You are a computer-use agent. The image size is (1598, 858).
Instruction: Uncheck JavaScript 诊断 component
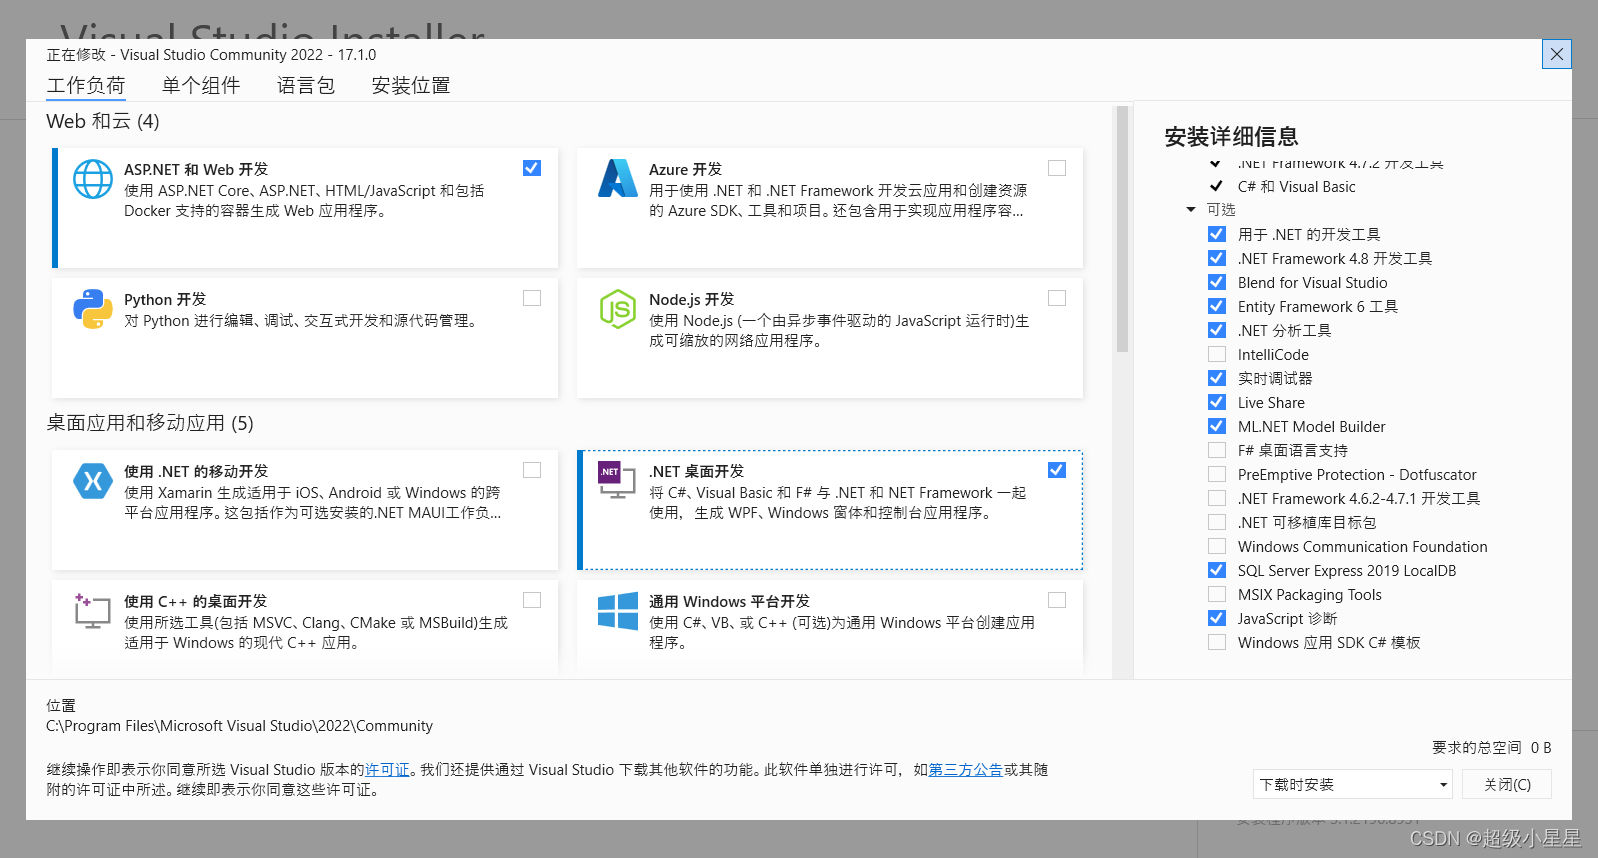(1217, 618)
